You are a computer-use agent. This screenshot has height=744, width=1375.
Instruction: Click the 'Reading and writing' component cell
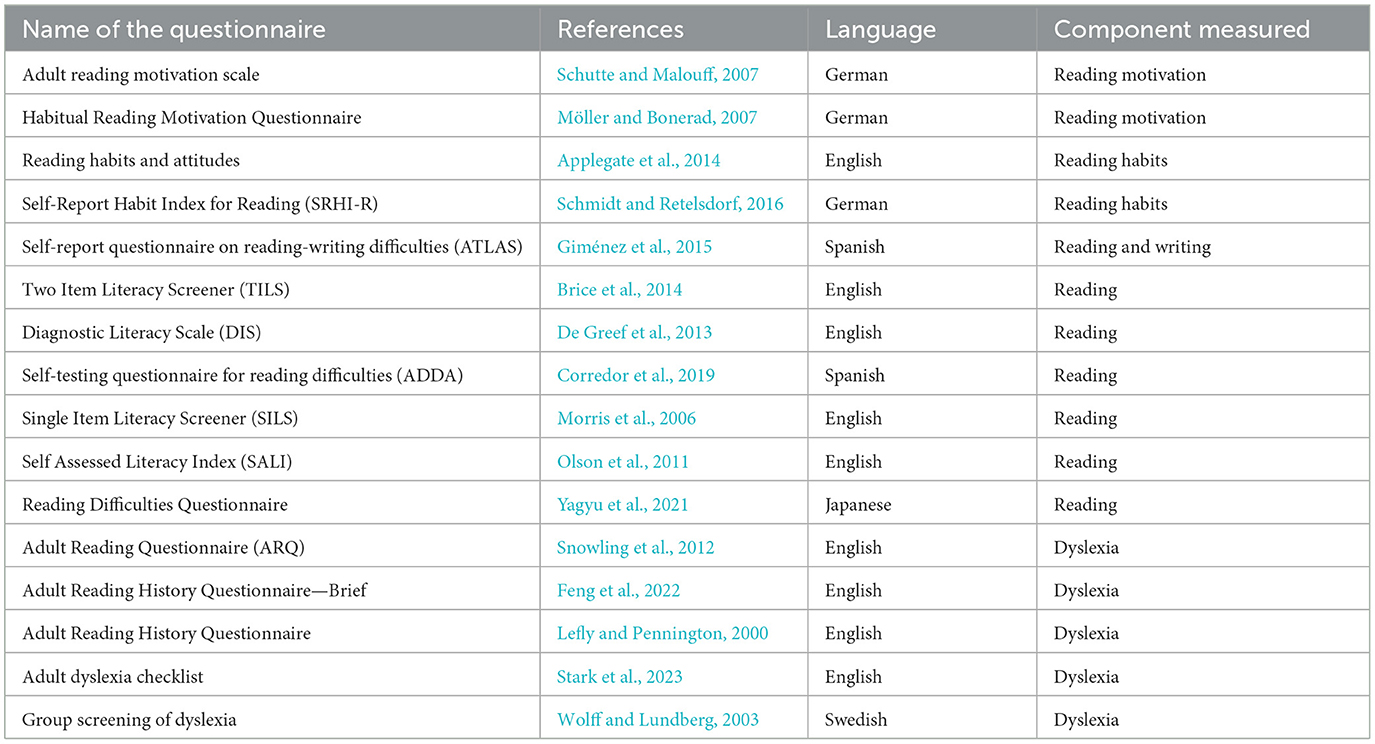click(1203, 247)
